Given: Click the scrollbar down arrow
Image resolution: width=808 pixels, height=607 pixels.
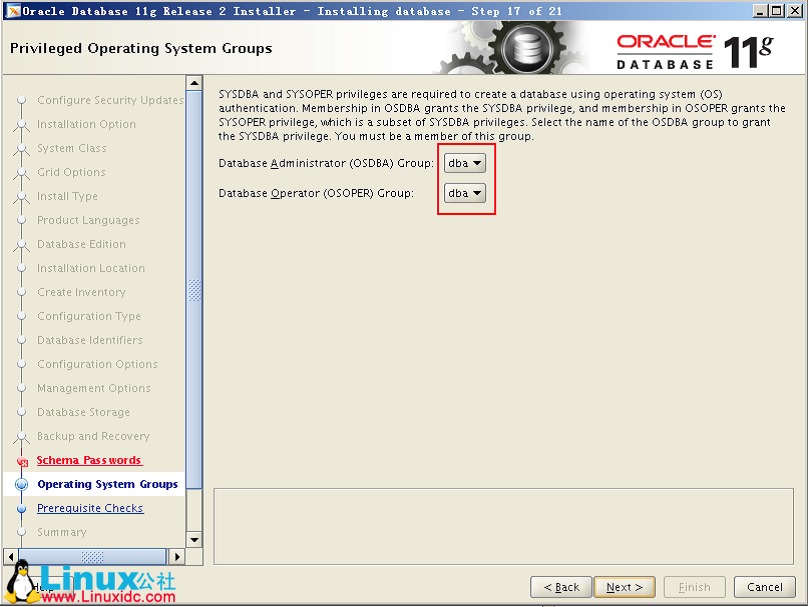Looking at the screenshot, I should tap(194, 539).
